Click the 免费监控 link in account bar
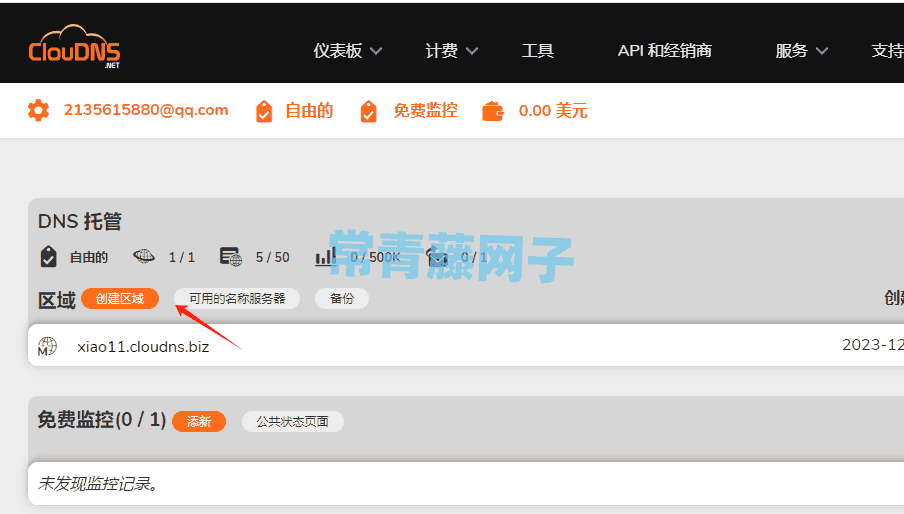 [x=425, y=111]
